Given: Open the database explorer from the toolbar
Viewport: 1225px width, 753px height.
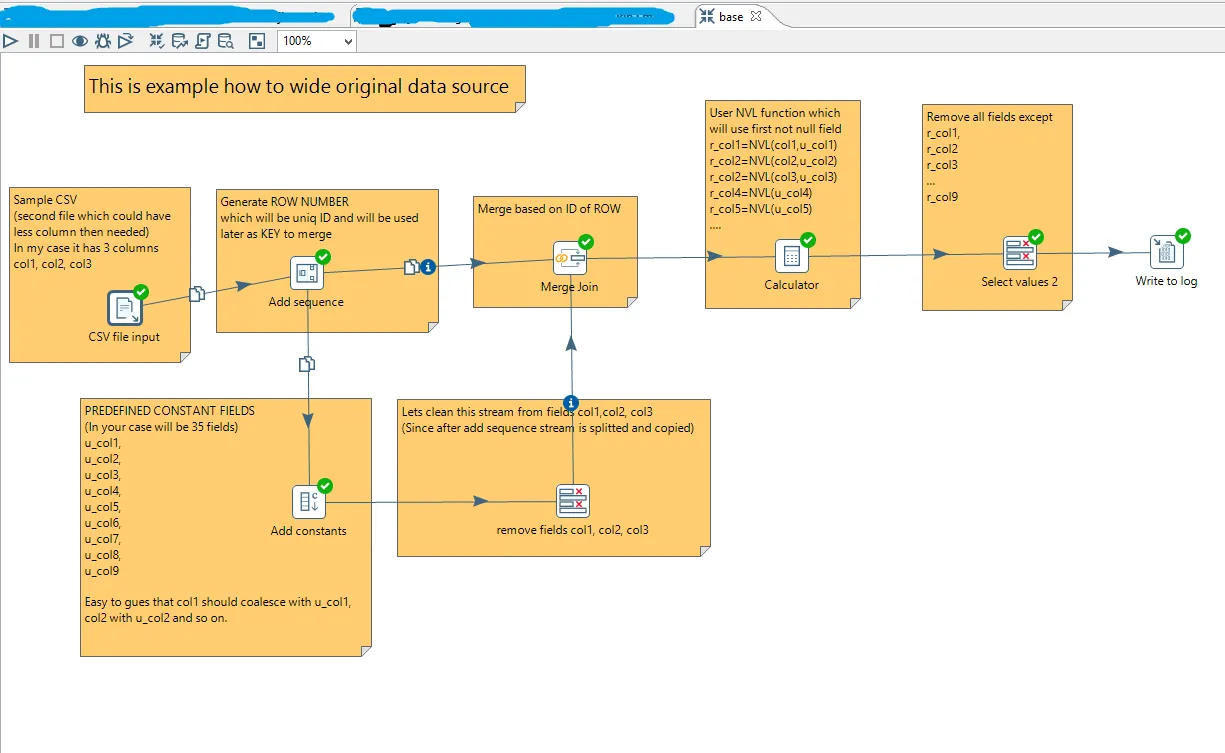Looking at the screenshot, I should (226, 41).
